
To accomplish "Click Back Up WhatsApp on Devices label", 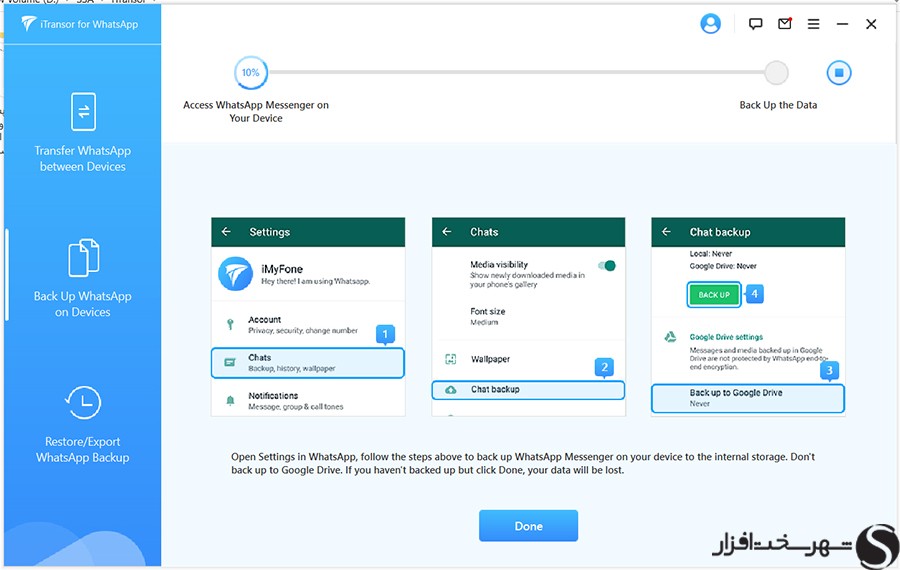I will pyautogui.click(x=83, y=304).
